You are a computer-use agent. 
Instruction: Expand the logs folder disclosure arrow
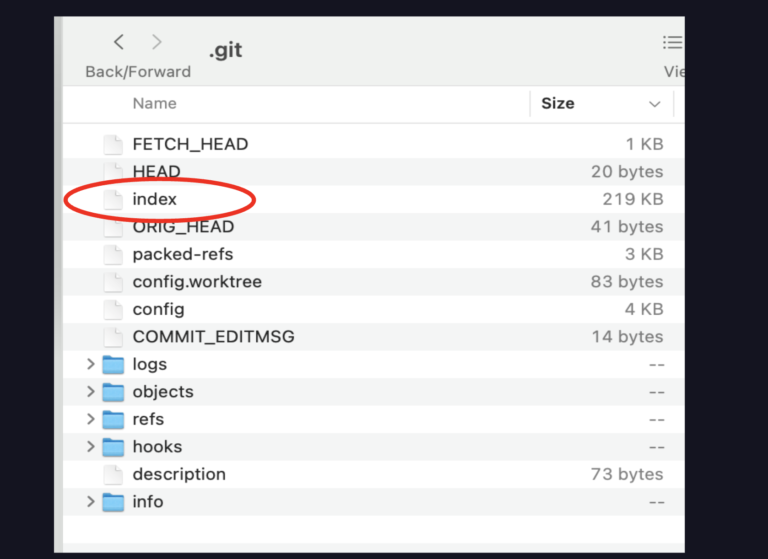(x=91, y=364)
